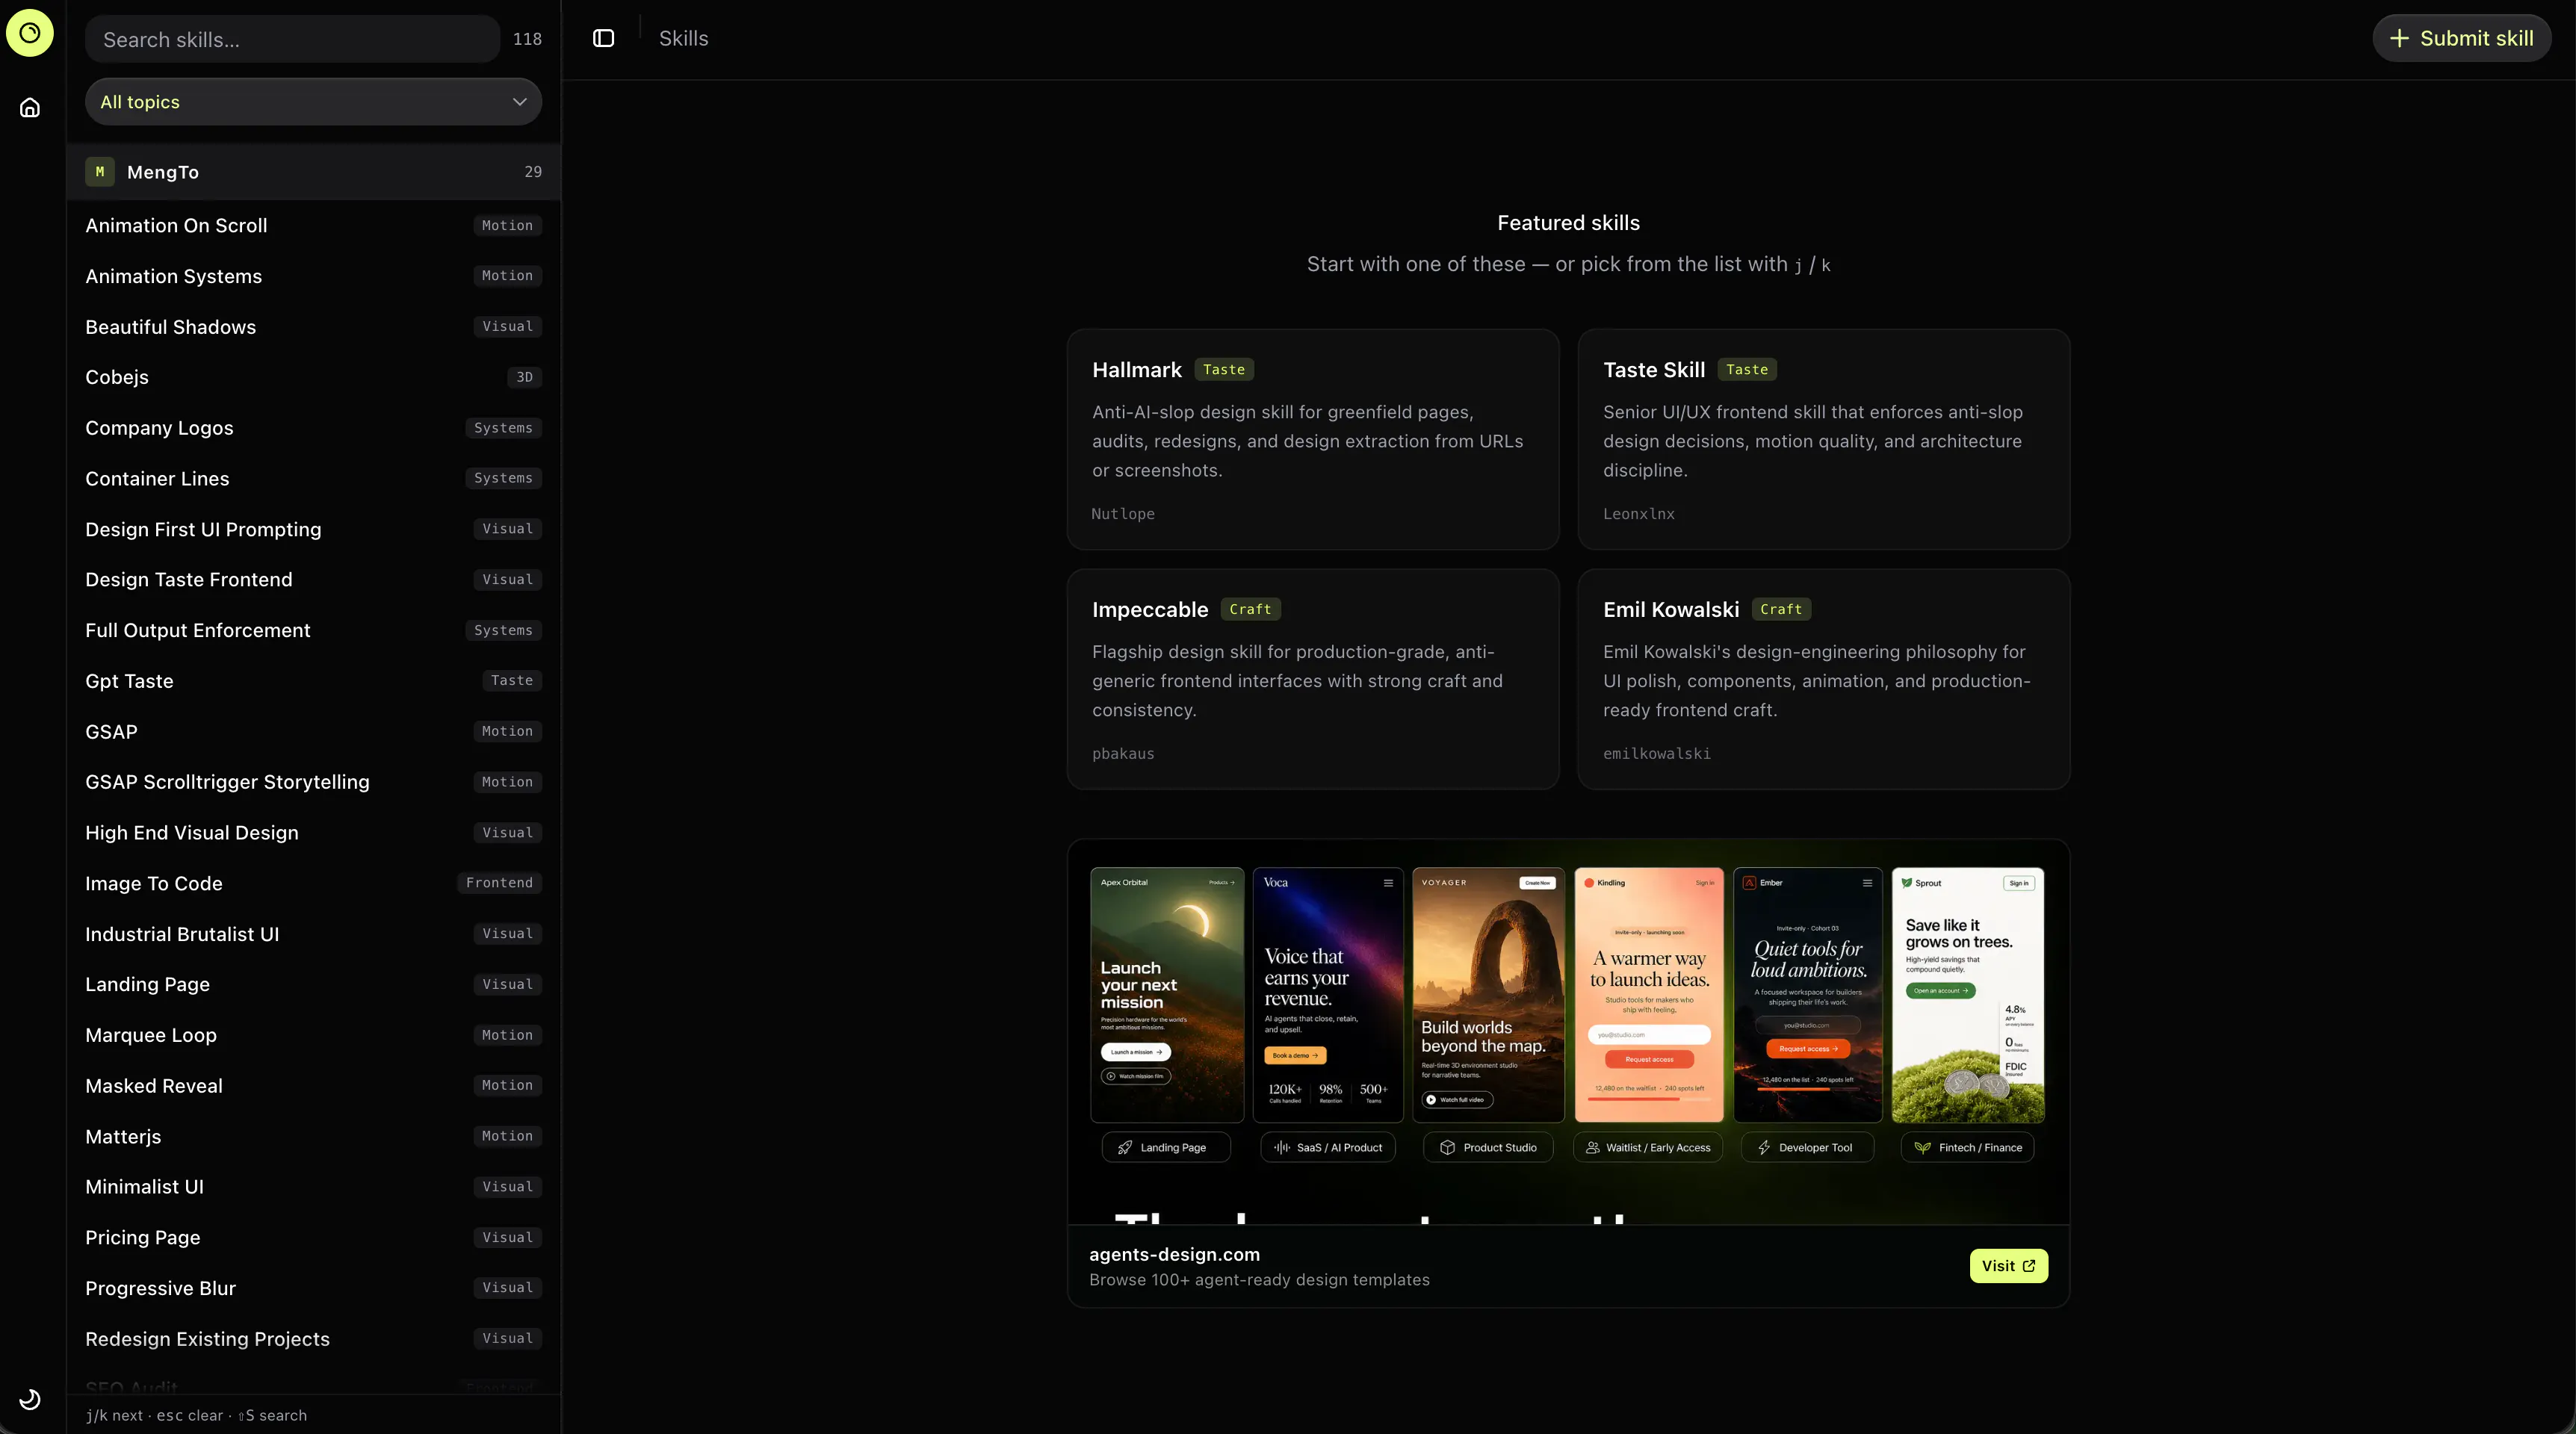Open the All topics dropdown
The height and width of the screenshot is (1434, 2576).
point(313,102)
